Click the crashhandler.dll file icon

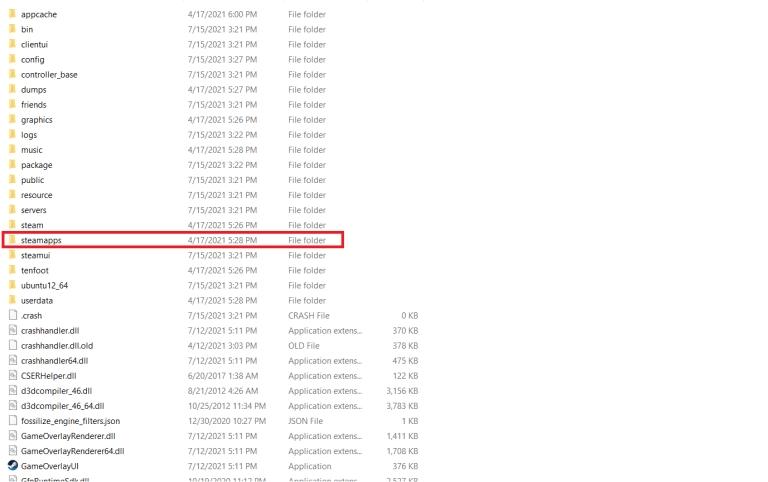coord(13,330)
